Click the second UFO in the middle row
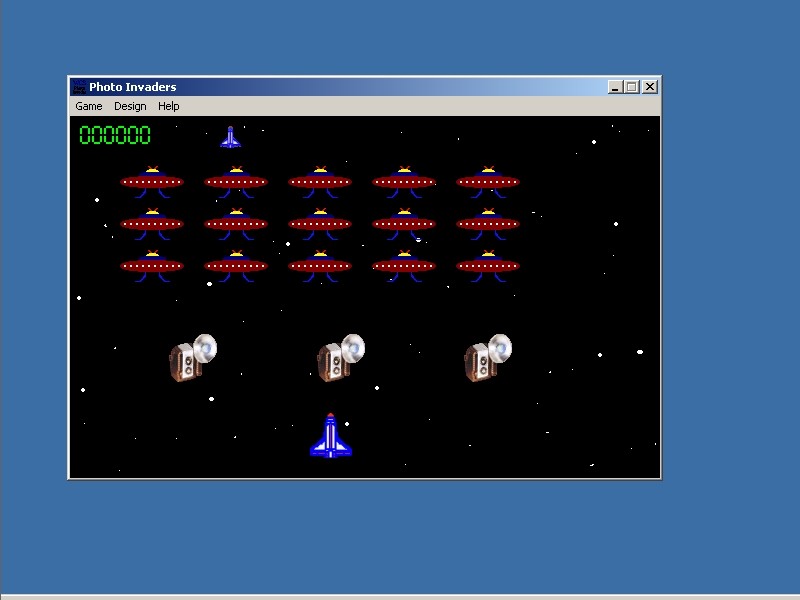800x600 pixels. tap(236, 223)
